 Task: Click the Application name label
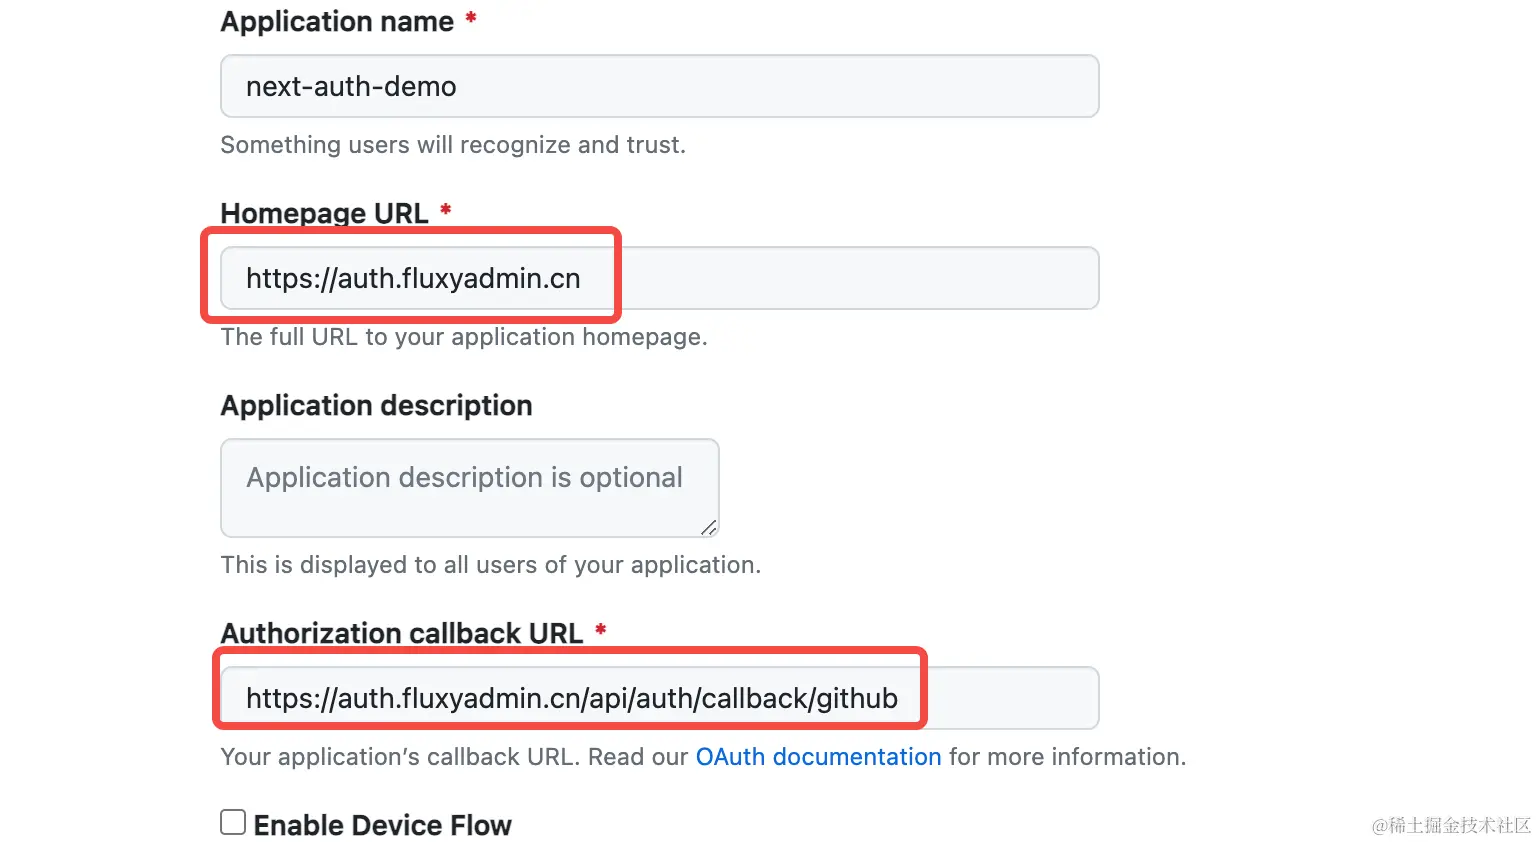[337, 22]
